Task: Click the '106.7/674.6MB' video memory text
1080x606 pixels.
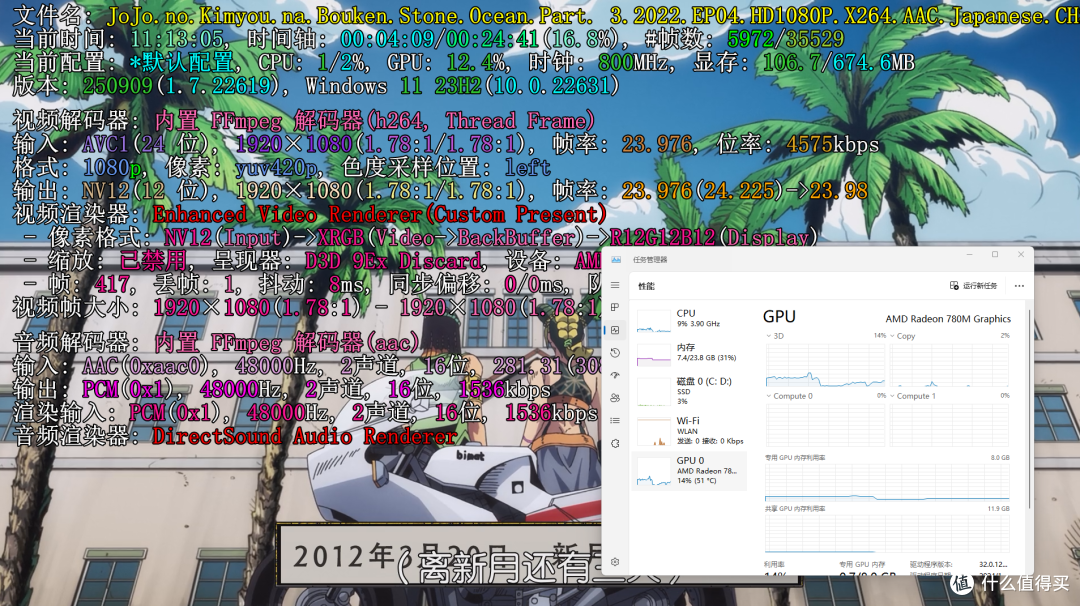Action: pos(838,63)
